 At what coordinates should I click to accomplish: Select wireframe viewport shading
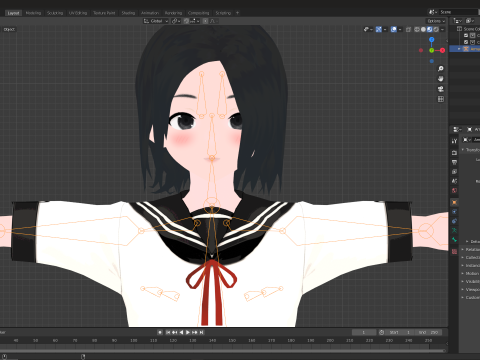(x=417, y=29)
